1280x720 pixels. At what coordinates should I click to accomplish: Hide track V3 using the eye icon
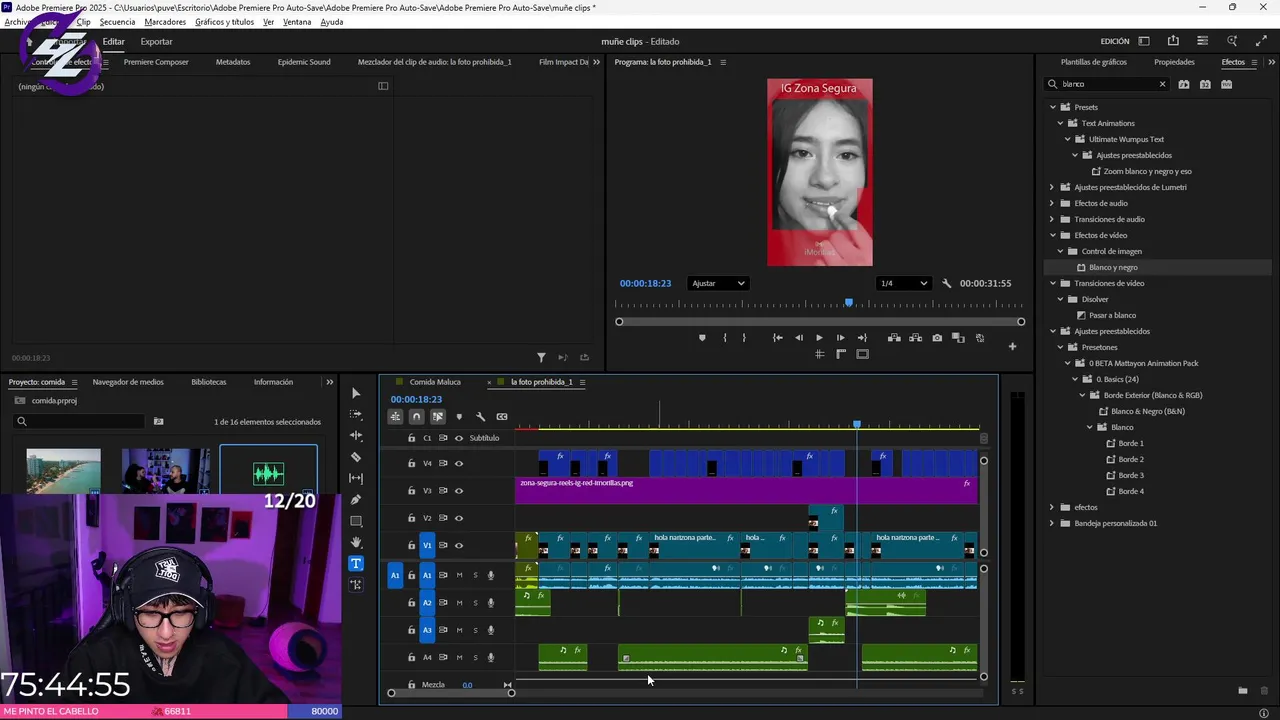459,491
